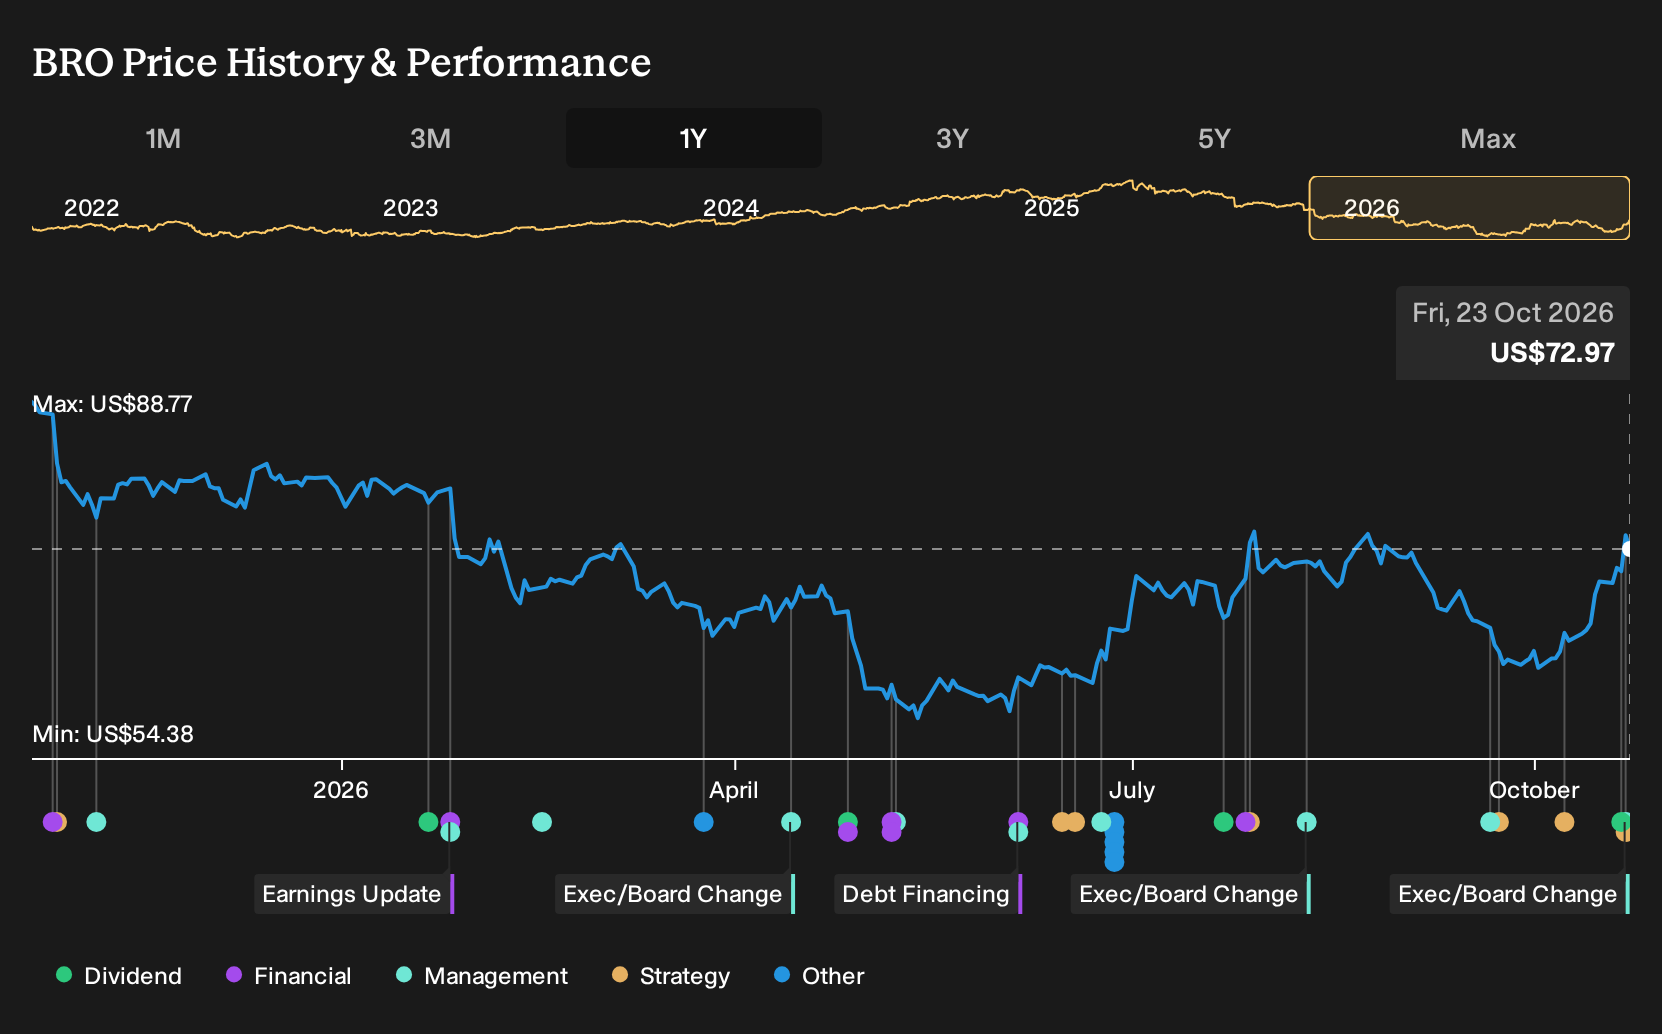This screenshot has height=1034, width=1662.
Task: Select the Max time range tab
Action: (1488, 138)
